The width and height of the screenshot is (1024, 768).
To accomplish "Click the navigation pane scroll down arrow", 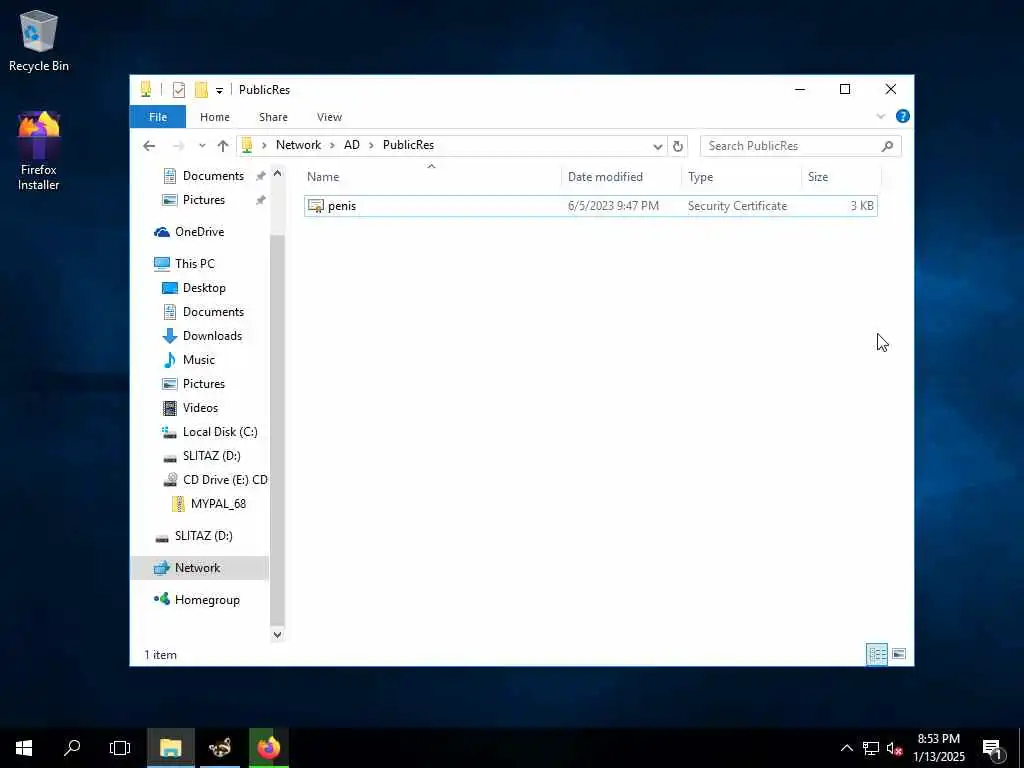I will (x=277, y=634).
